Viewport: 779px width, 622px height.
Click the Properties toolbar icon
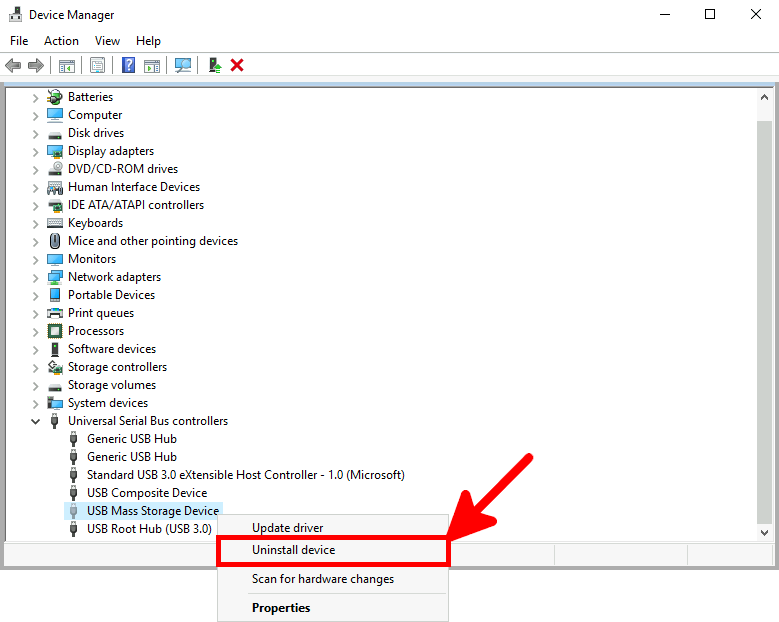tap(97, 65)
